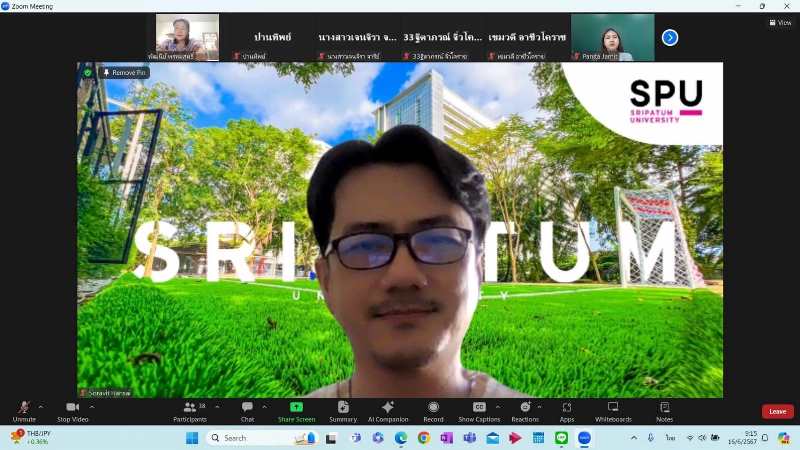The height and width of the screenshot is (450, 800).
Task: Open network and volume quick settings
Action: coord(703,438)
